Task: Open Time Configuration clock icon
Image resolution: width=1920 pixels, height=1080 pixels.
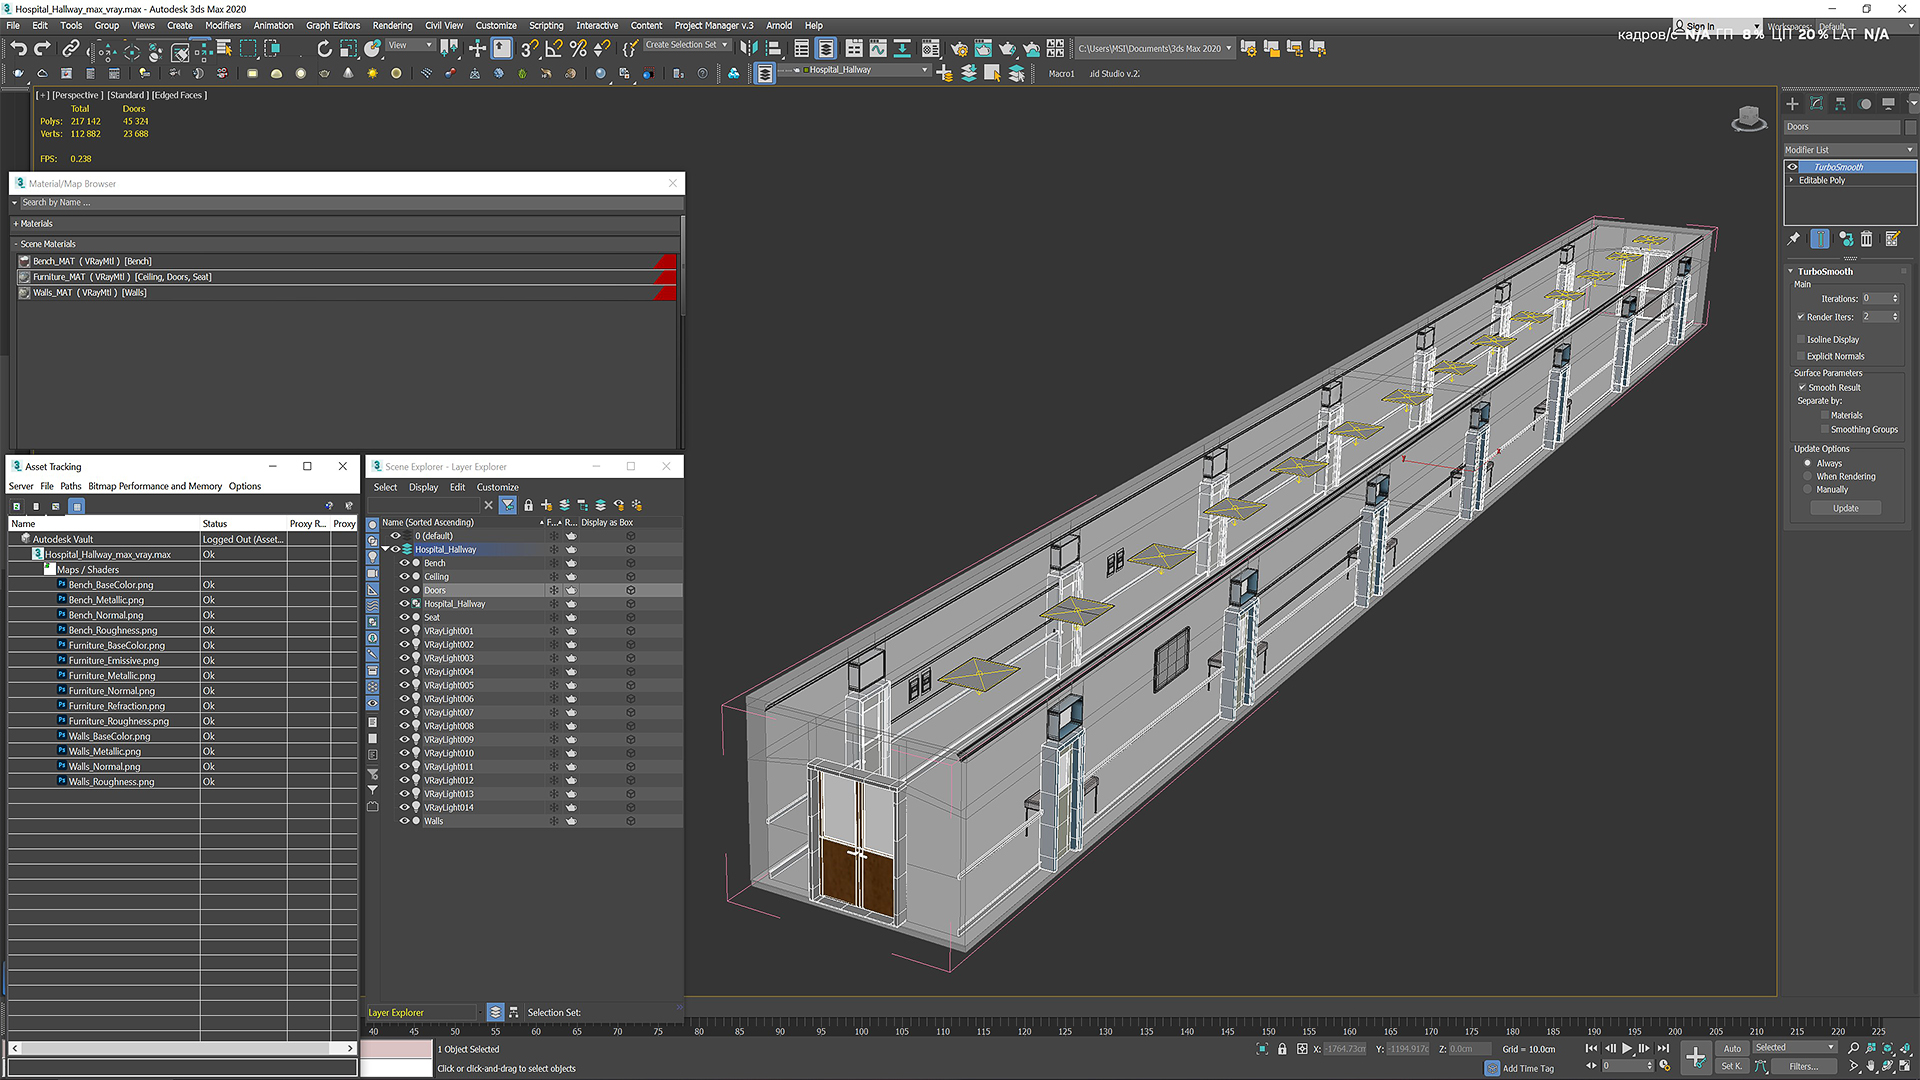Action: tap(1665, 1066)
